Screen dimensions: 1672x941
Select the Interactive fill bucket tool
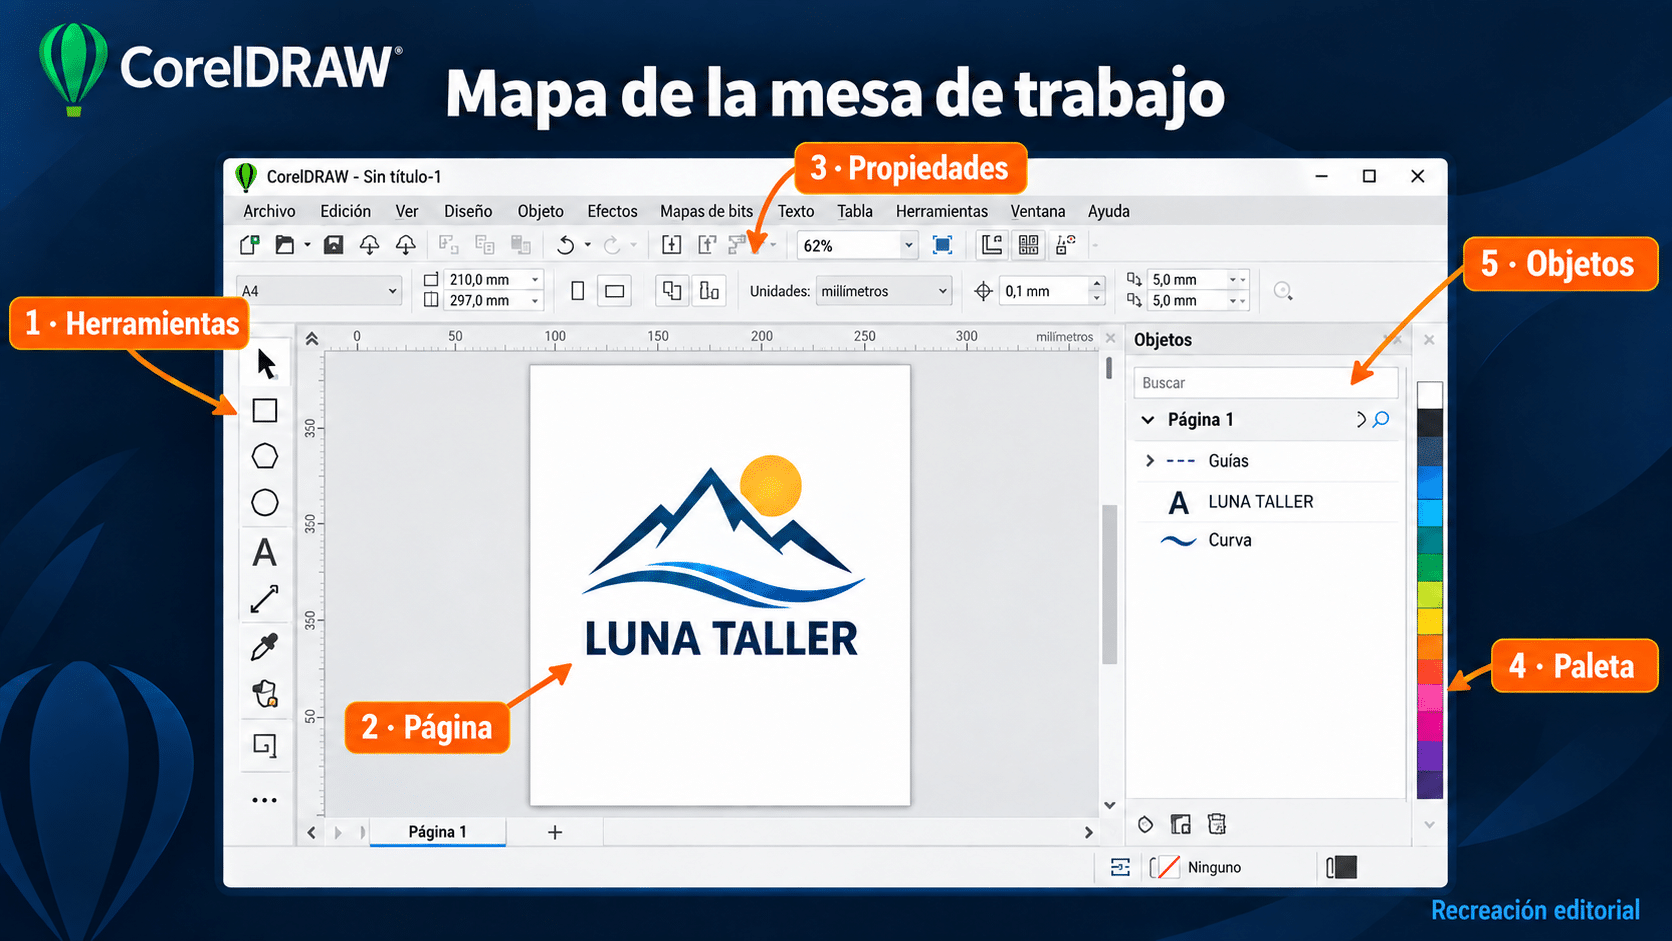coord(265,693)
